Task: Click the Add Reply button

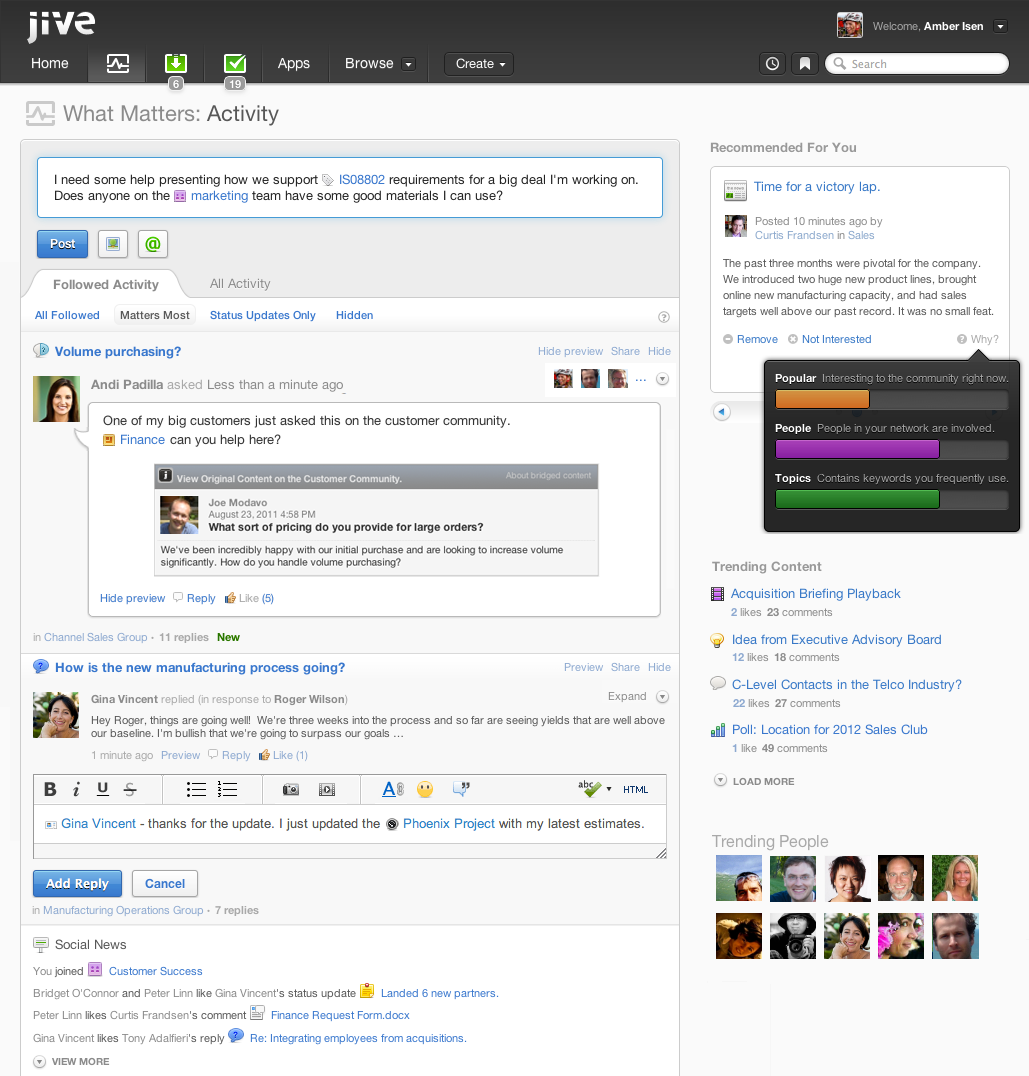Action: [x=78, y=884]
